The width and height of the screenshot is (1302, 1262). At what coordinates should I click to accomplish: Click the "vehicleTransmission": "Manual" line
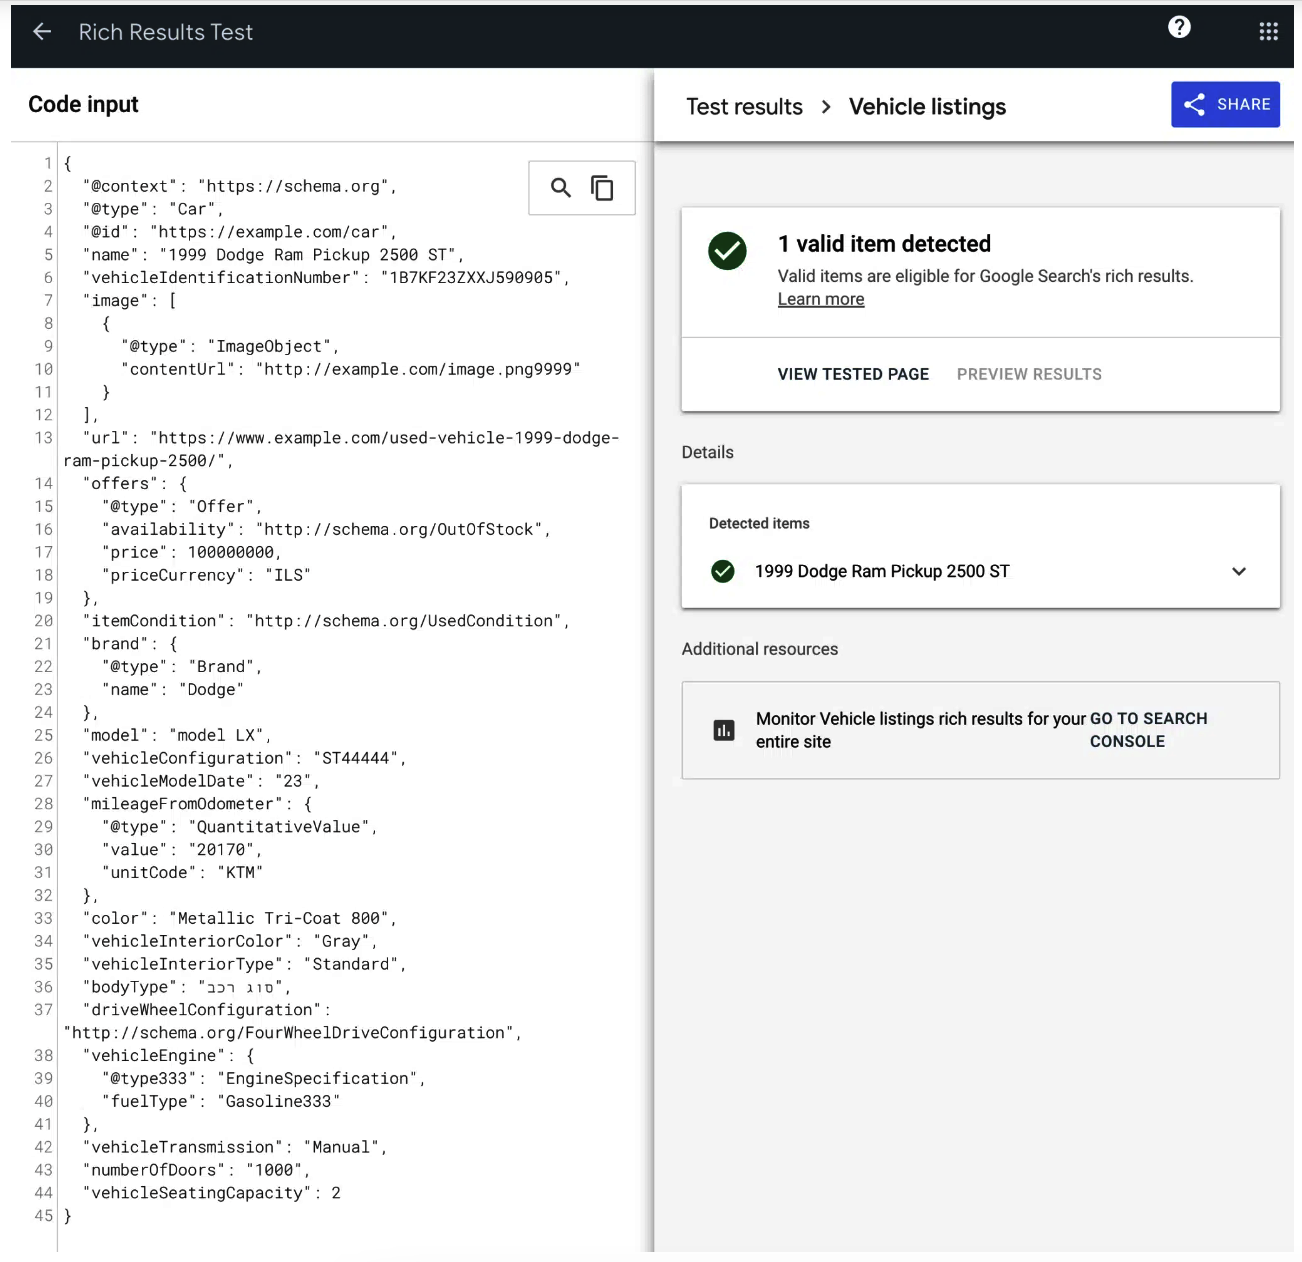tap(235, 1147)
